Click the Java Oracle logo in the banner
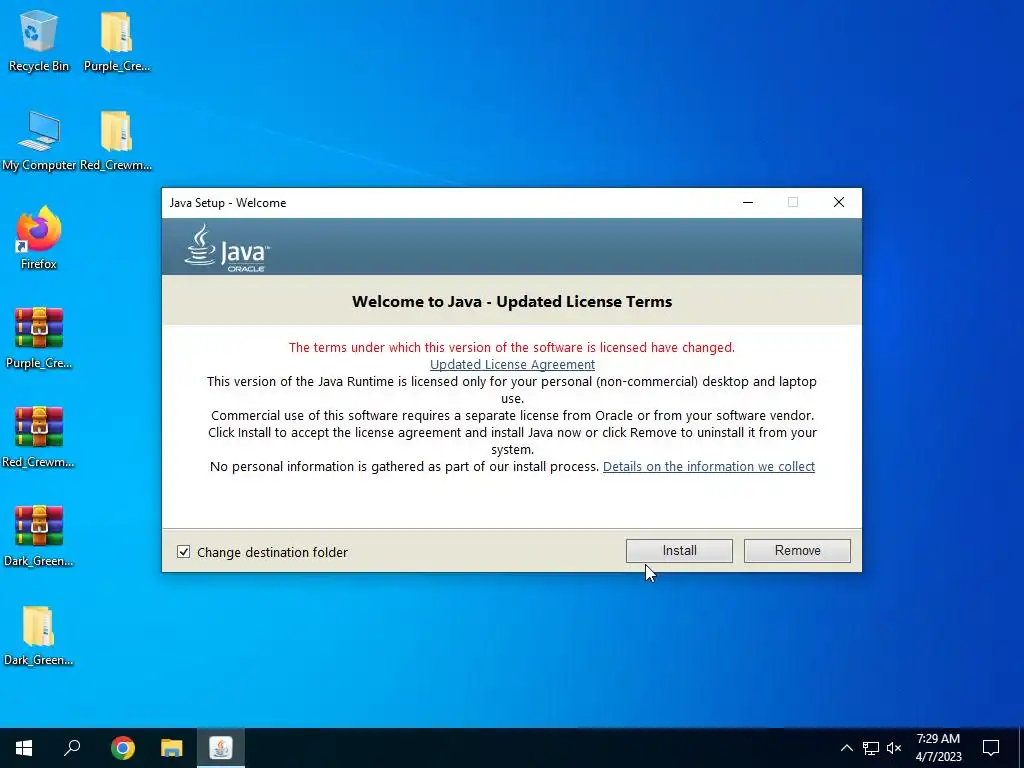This screenshot has width=1024, height=768. 227,248
